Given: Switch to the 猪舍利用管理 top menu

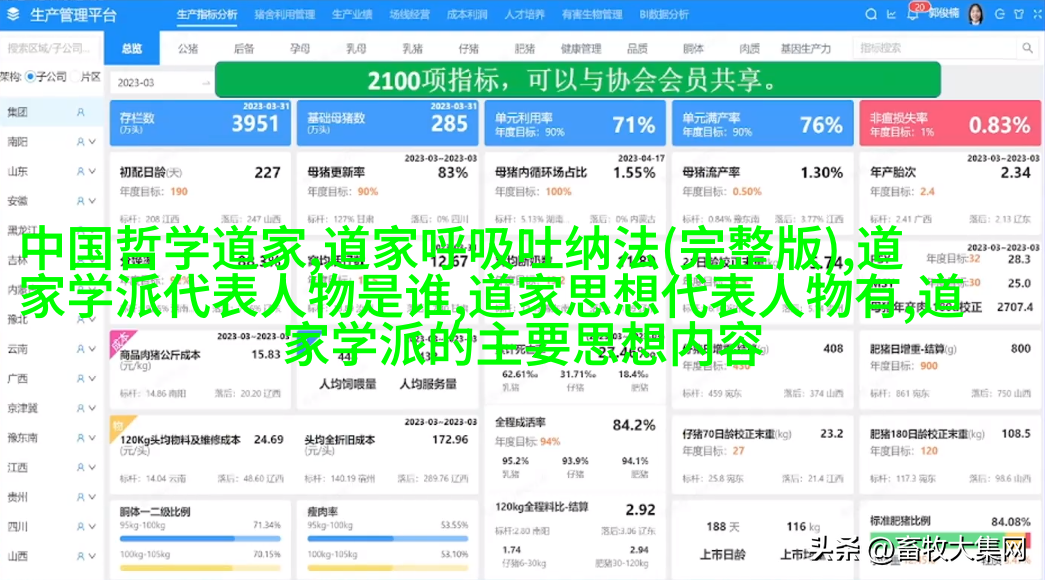Looking at the screenshot, I should [284, 15].
